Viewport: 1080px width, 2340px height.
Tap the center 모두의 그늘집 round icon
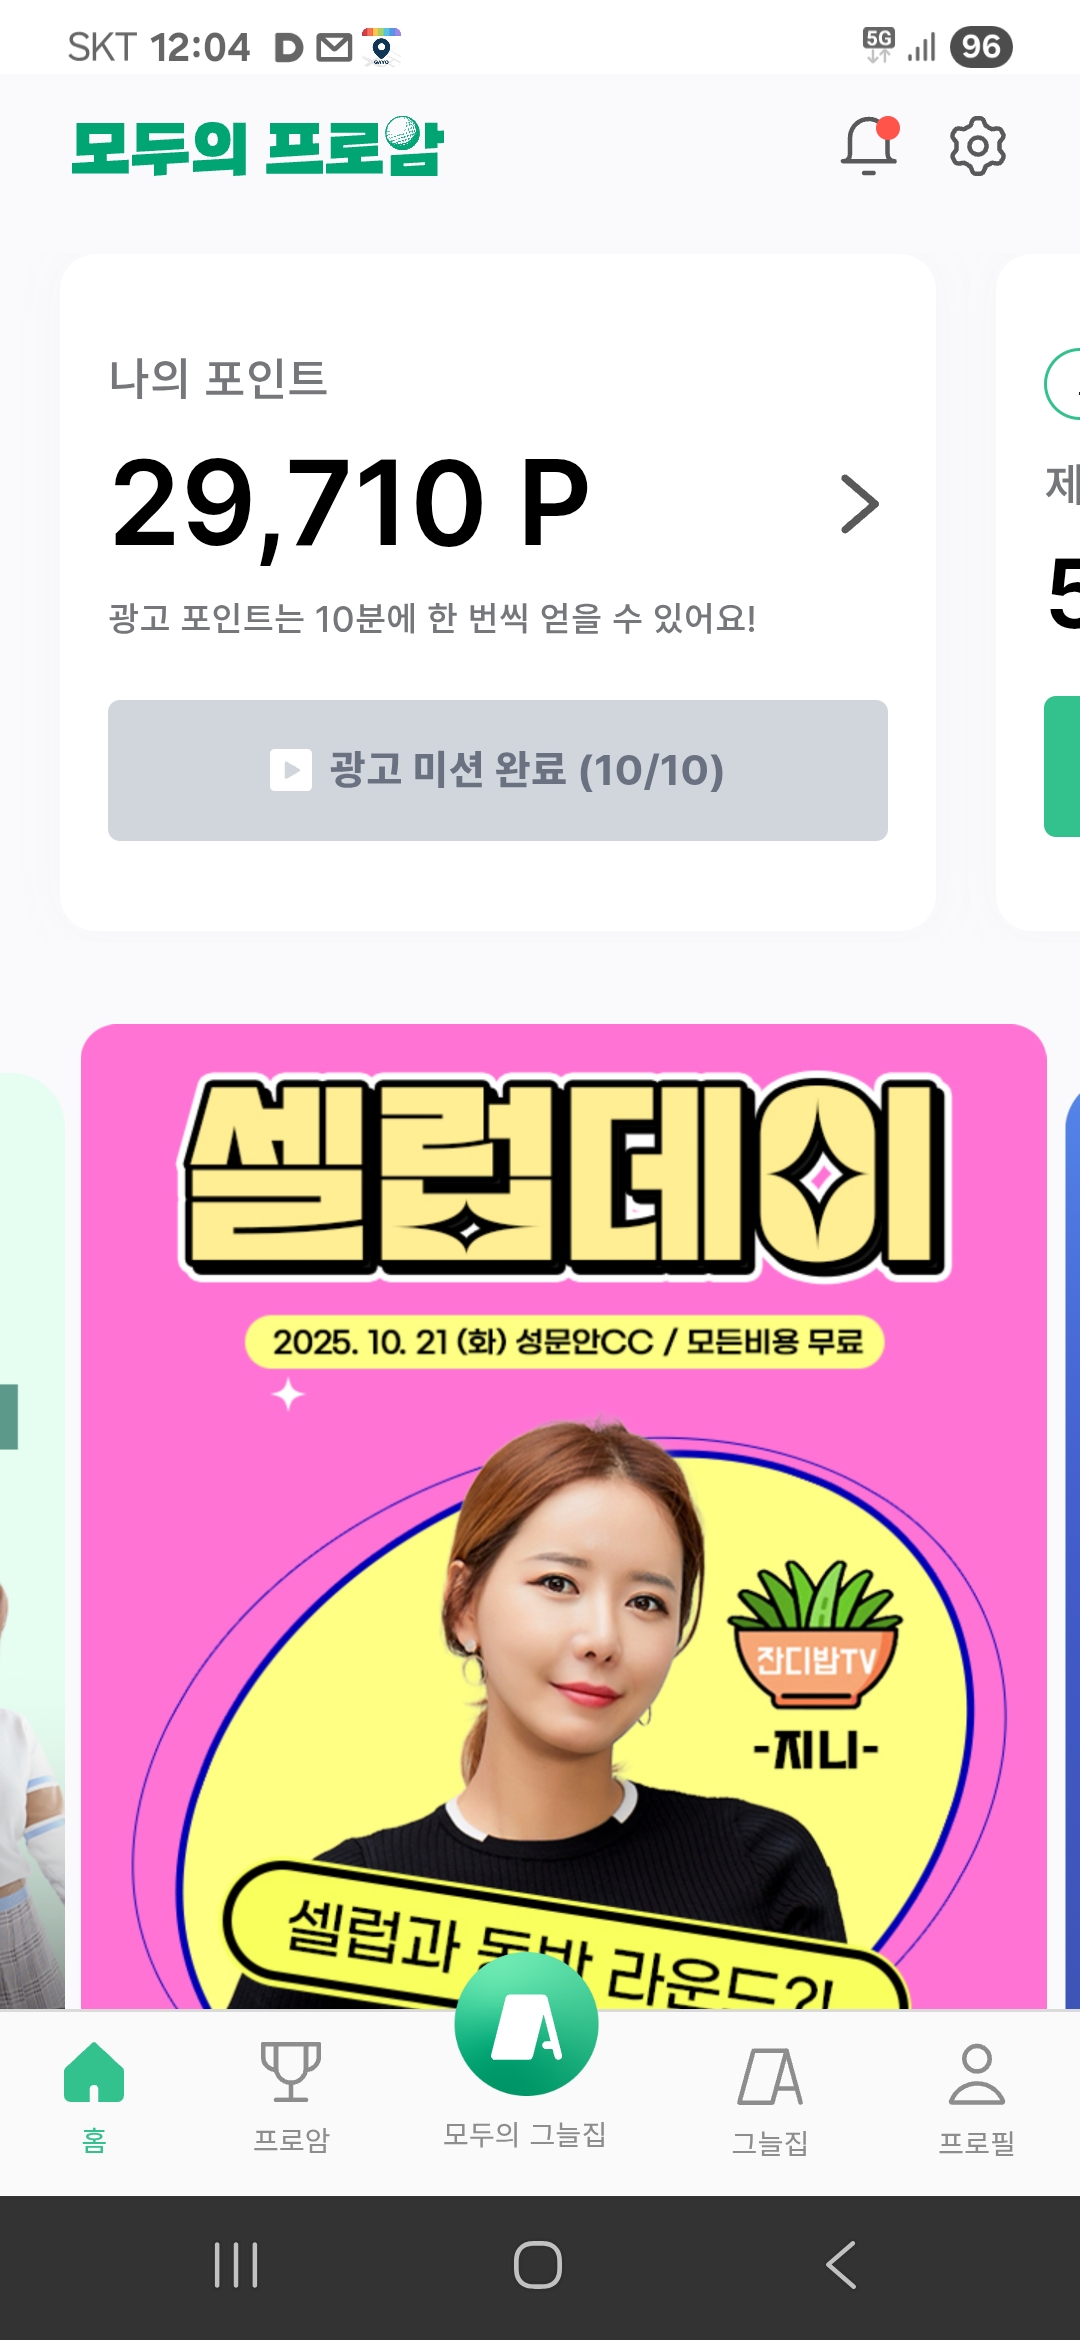pyautogui.click(x=526, y=2024)
